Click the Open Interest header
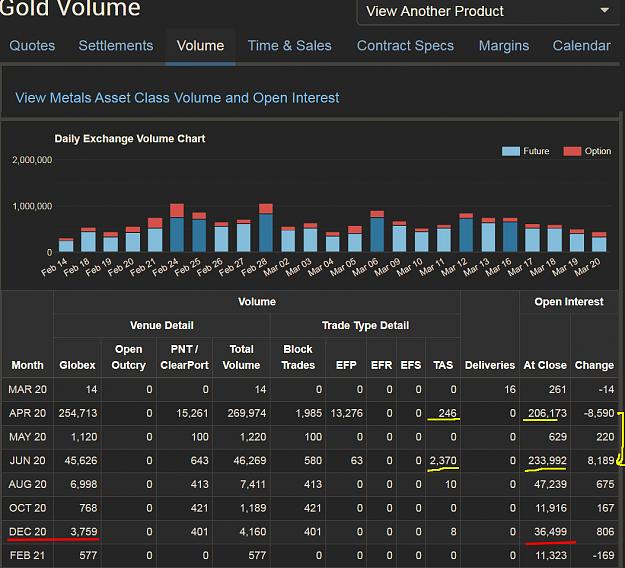Viewport: 625px width, 568px height. pyautogui.click(x=569, y=302)
